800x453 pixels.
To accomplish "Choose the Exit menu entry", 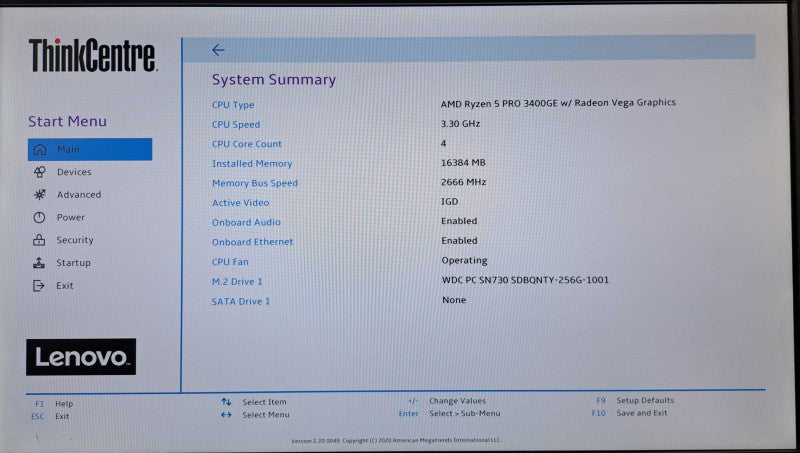I will [x=65, y=286].
